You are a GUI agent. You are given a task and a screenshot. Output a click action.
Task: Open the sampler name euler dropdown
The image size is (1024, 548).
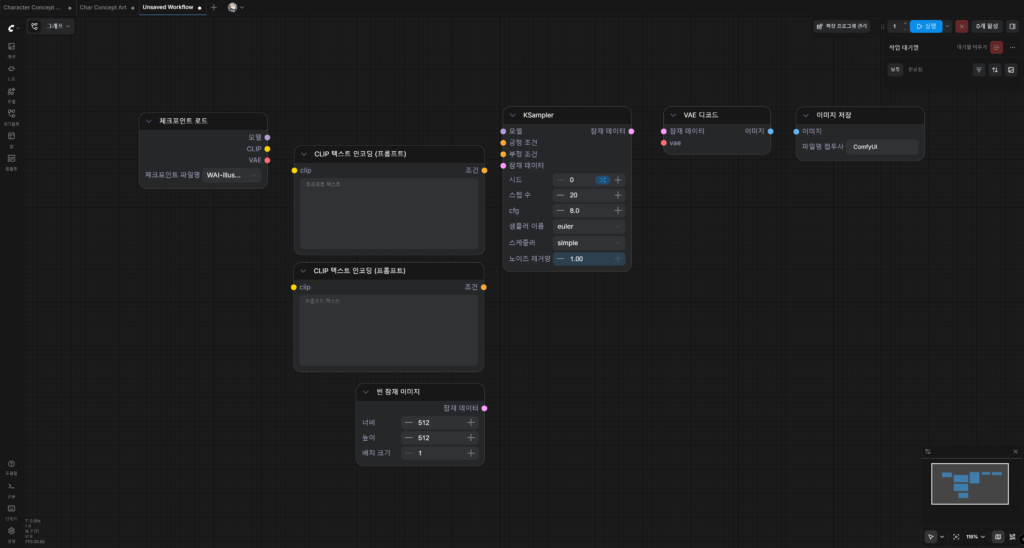[589, 227]
